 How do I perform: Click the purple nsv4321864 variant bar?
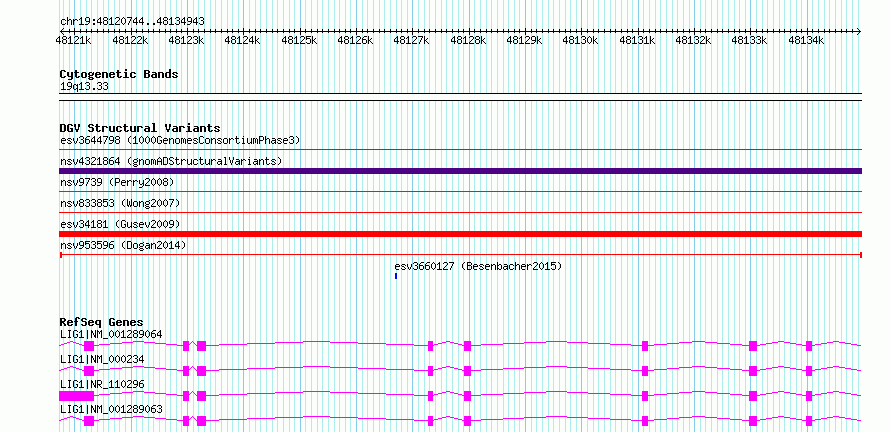pos(460,171)
